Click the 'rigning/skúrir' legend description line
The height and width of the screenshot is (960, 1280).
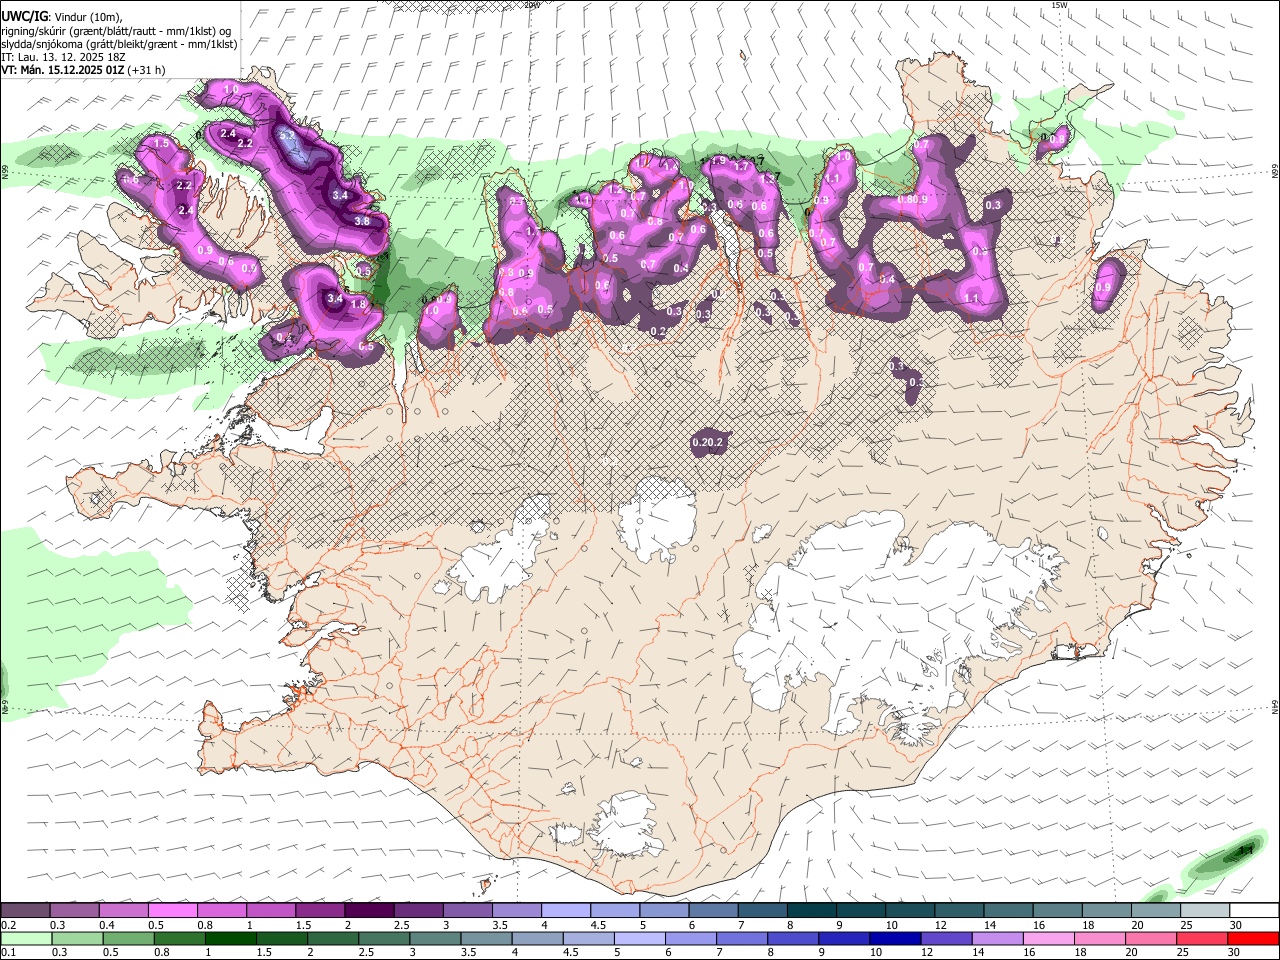point(115,31)
